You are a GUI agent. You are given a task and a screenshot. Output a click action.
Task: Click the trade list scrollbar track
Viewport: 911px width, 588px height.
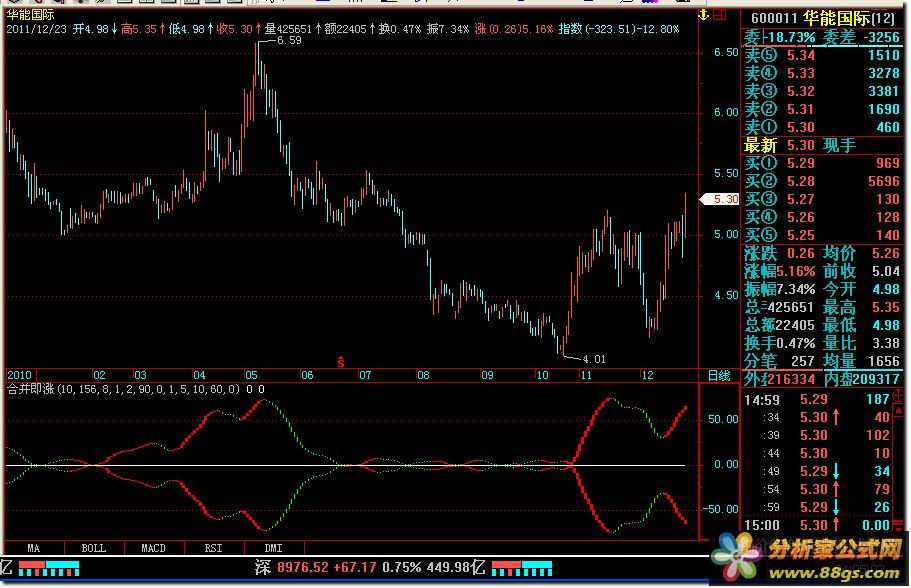point(899,468)
